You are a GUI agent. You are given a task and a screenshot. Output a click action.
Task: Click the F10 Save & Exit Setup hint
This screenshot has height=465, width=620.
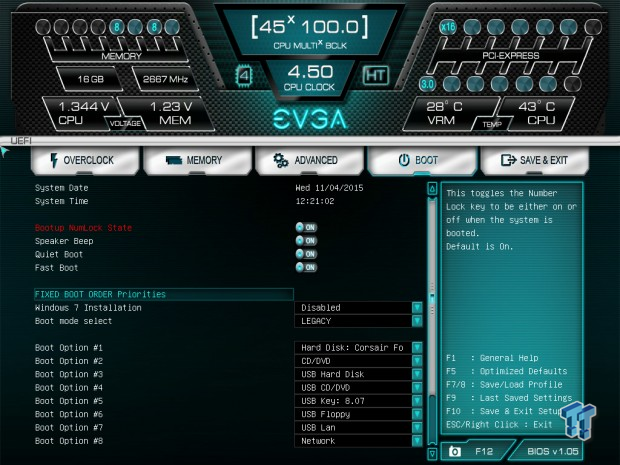pos(504,411)
